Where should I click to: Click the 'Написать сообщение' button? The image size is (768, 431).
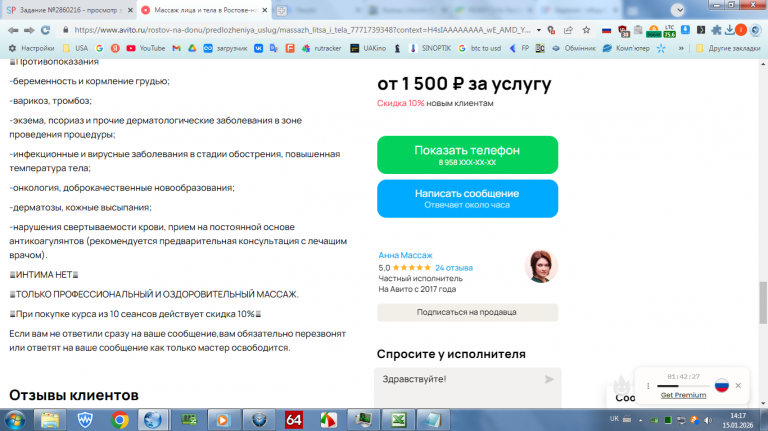pos(467,198)
